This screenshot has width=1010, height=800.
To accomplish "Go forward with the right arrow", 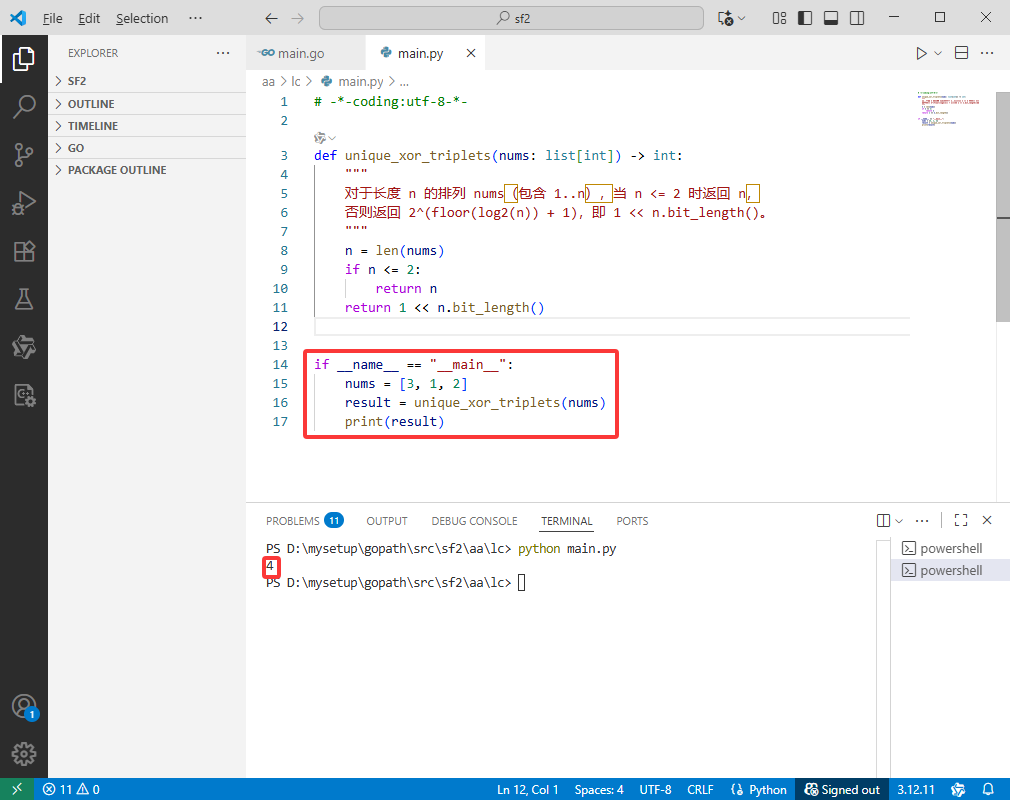I will pyautogui.click(x=297, y=19).
